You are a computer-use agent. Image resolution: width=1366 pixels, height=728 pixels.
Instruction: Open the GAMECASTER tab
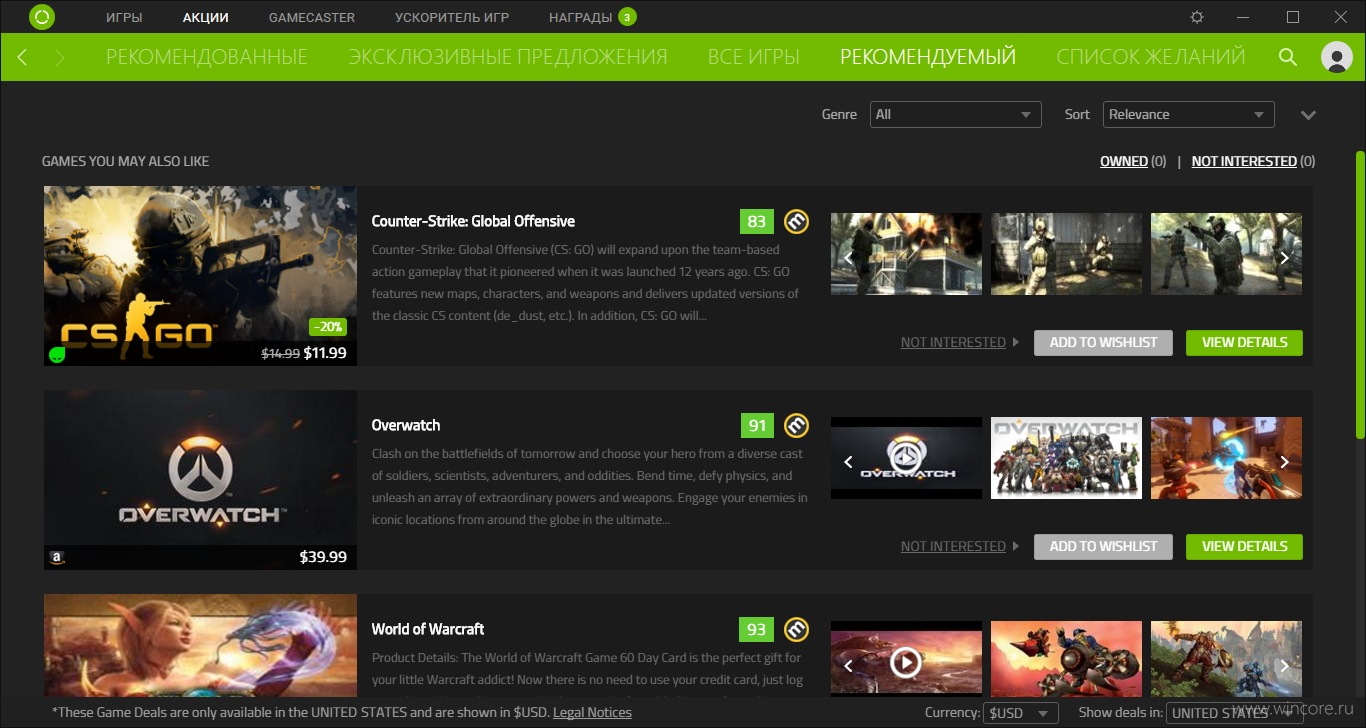[x=312, y=18]
